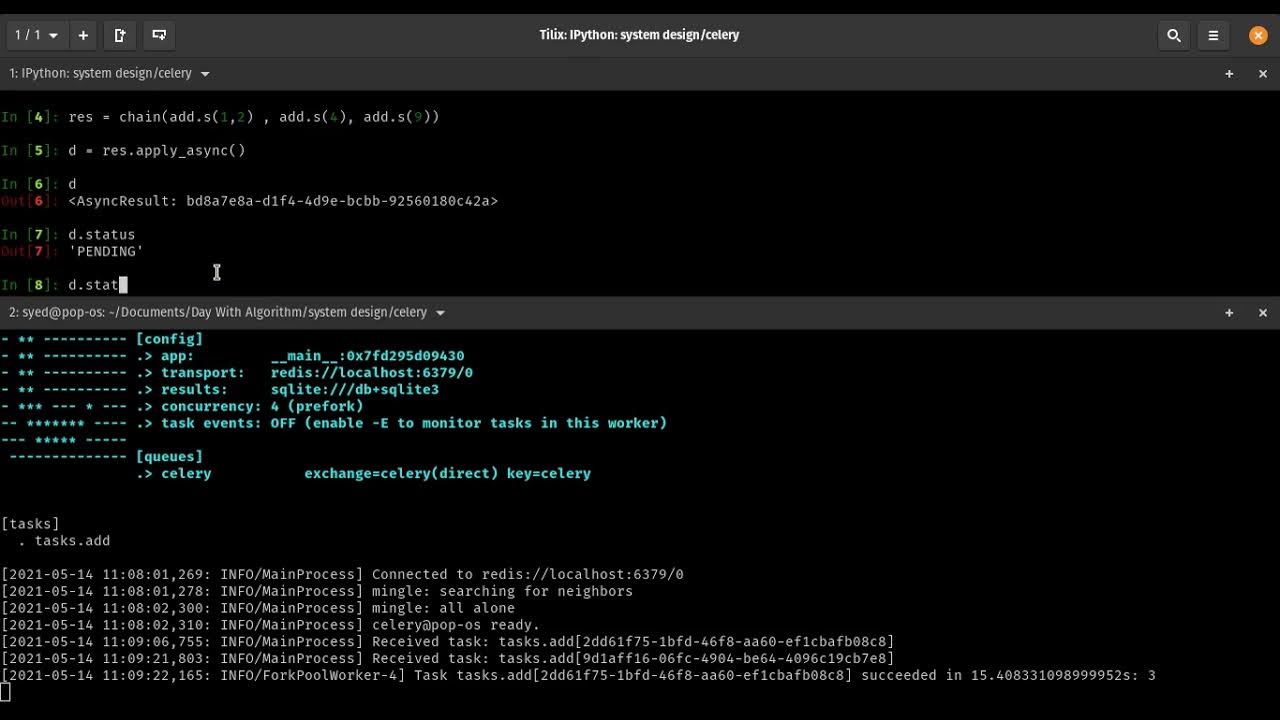Add terminal down icon in header
The image size is (1280, 720).
click(x=159, y=35)
